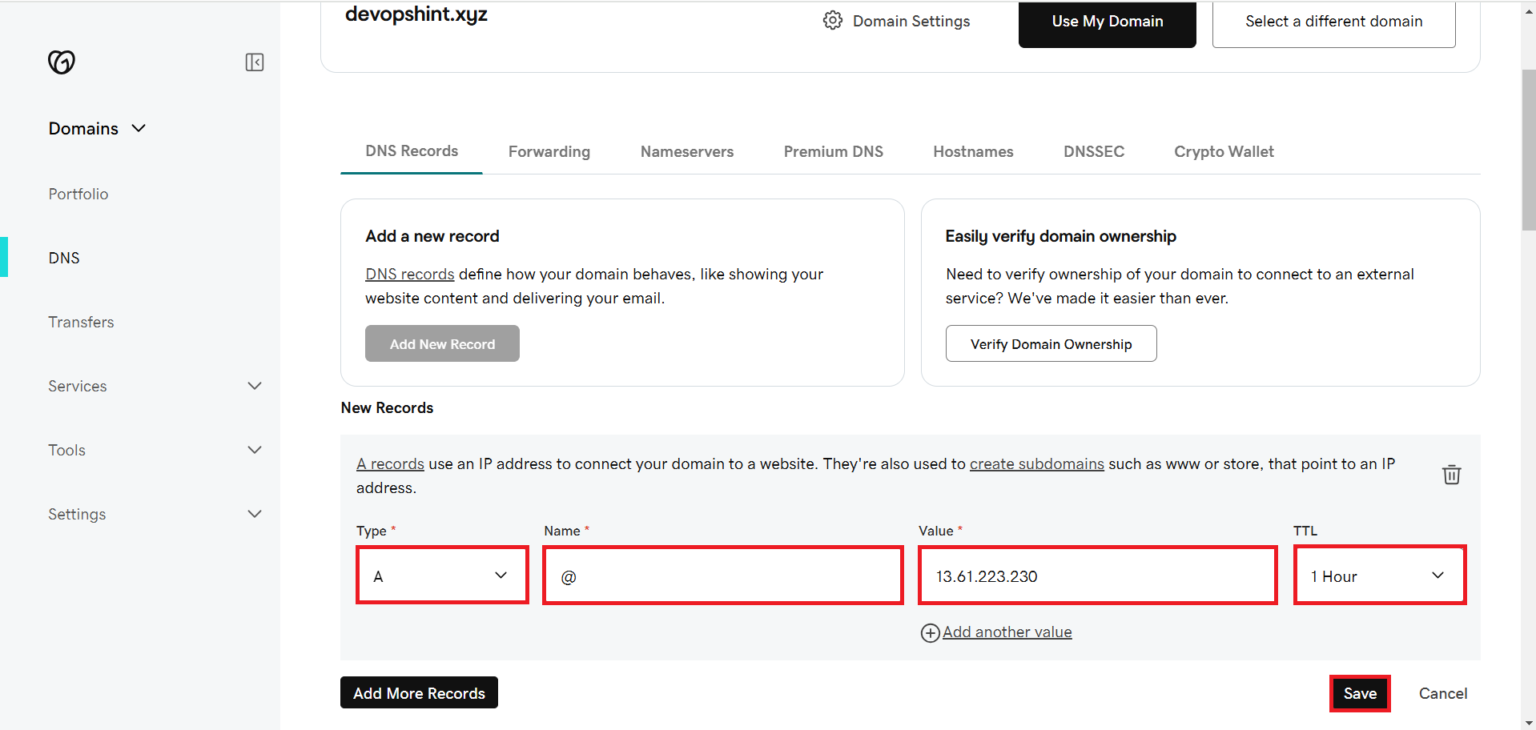Open the record Type dropdown
The image size is (1536, 730).
point(441,575)
